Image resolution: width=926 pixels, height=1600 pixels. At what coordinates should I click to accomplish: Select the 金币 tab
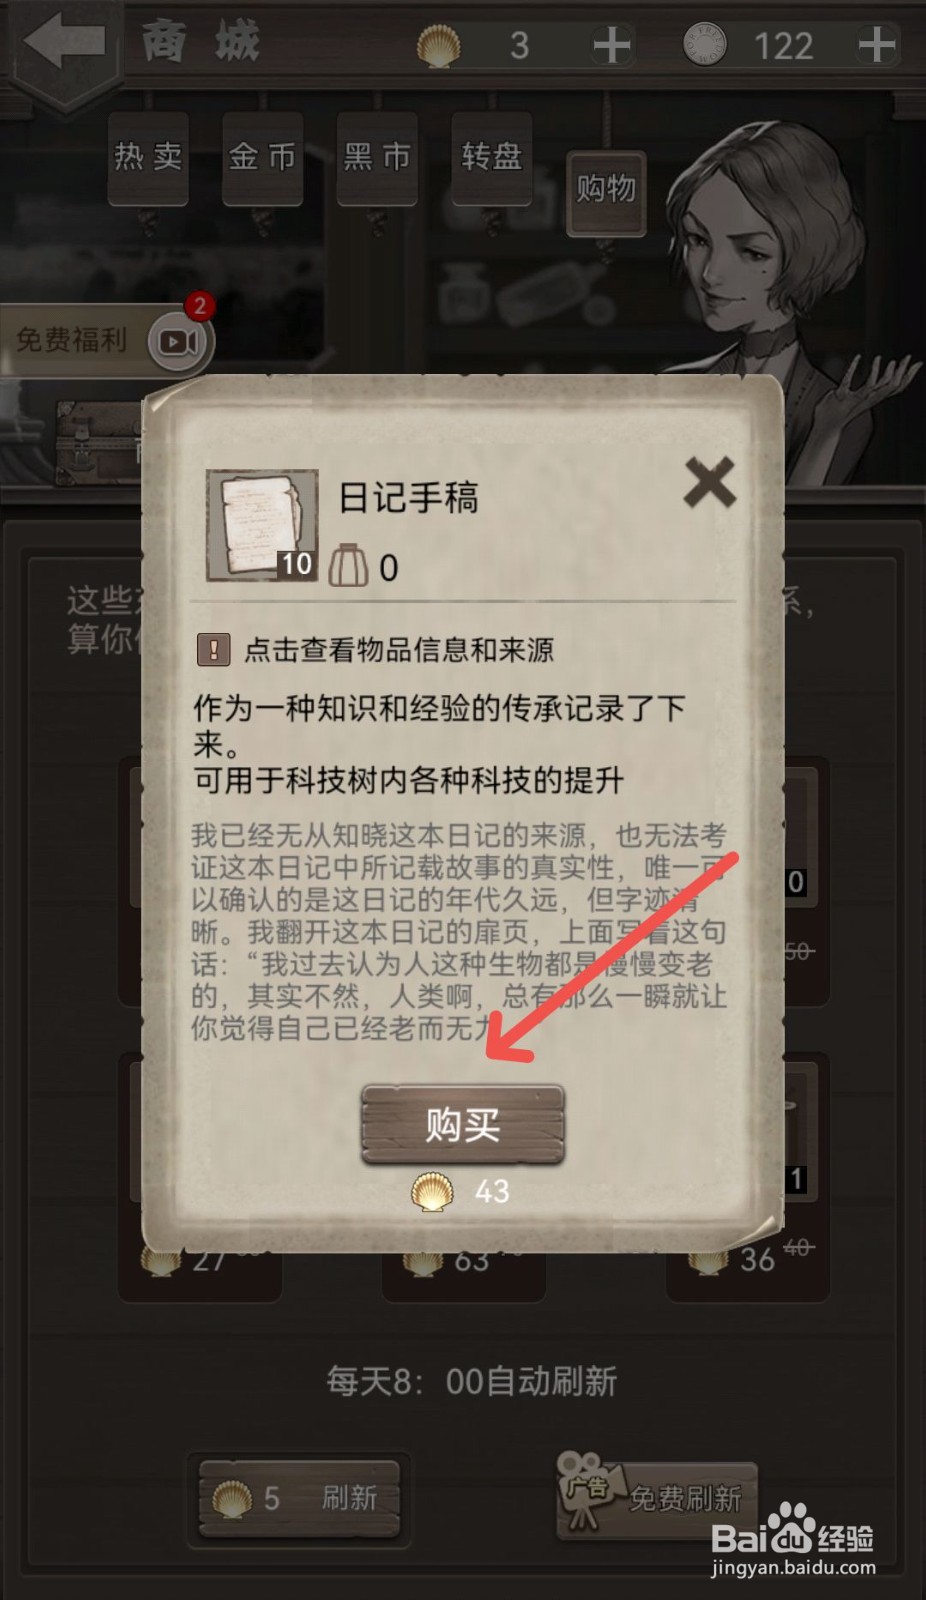click(x=262, y=157)
